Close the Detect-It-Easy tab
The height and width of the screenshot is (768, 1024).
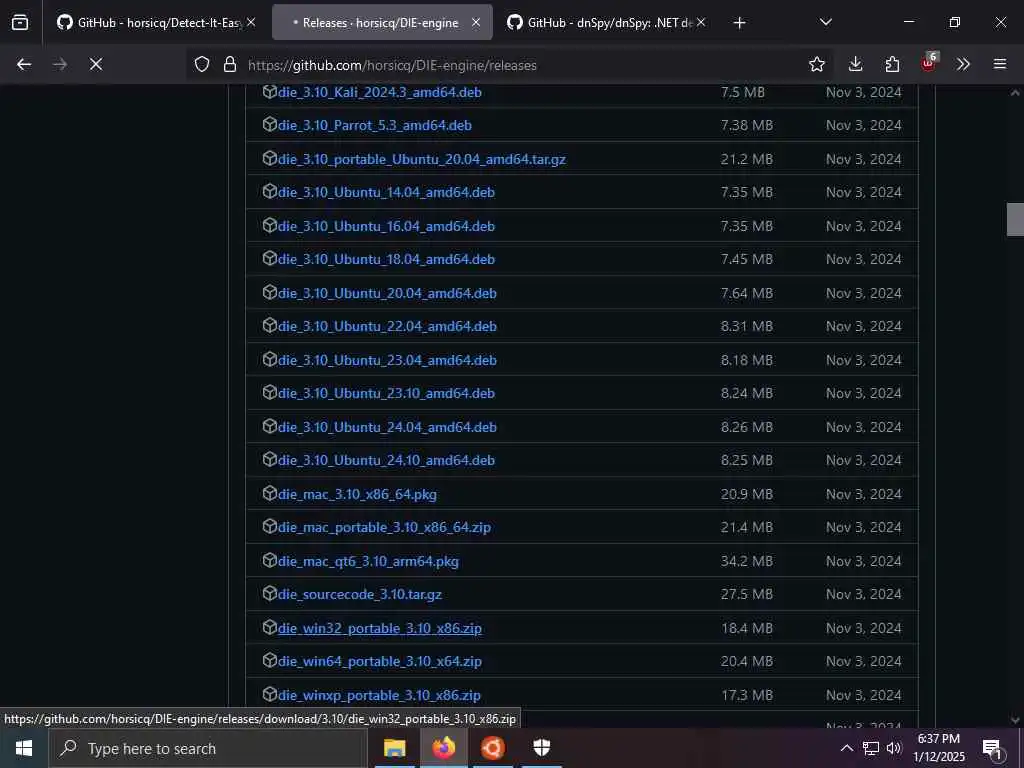coord(251,23)
